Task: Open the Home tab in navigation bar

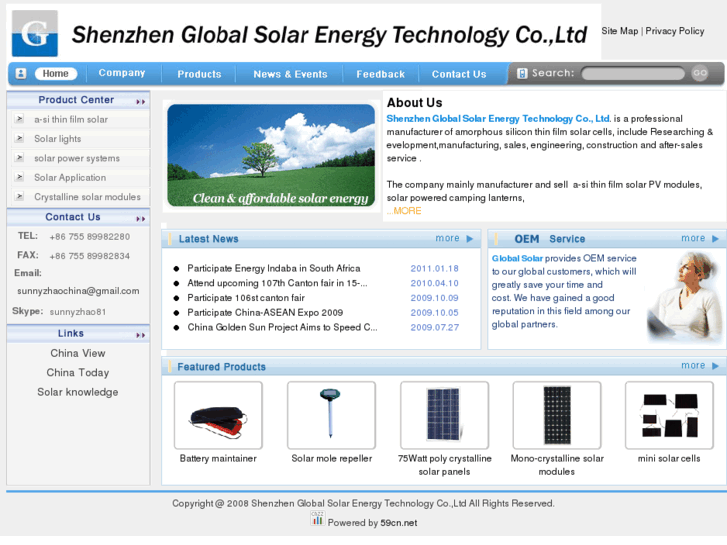Action: tap(56, 73)
